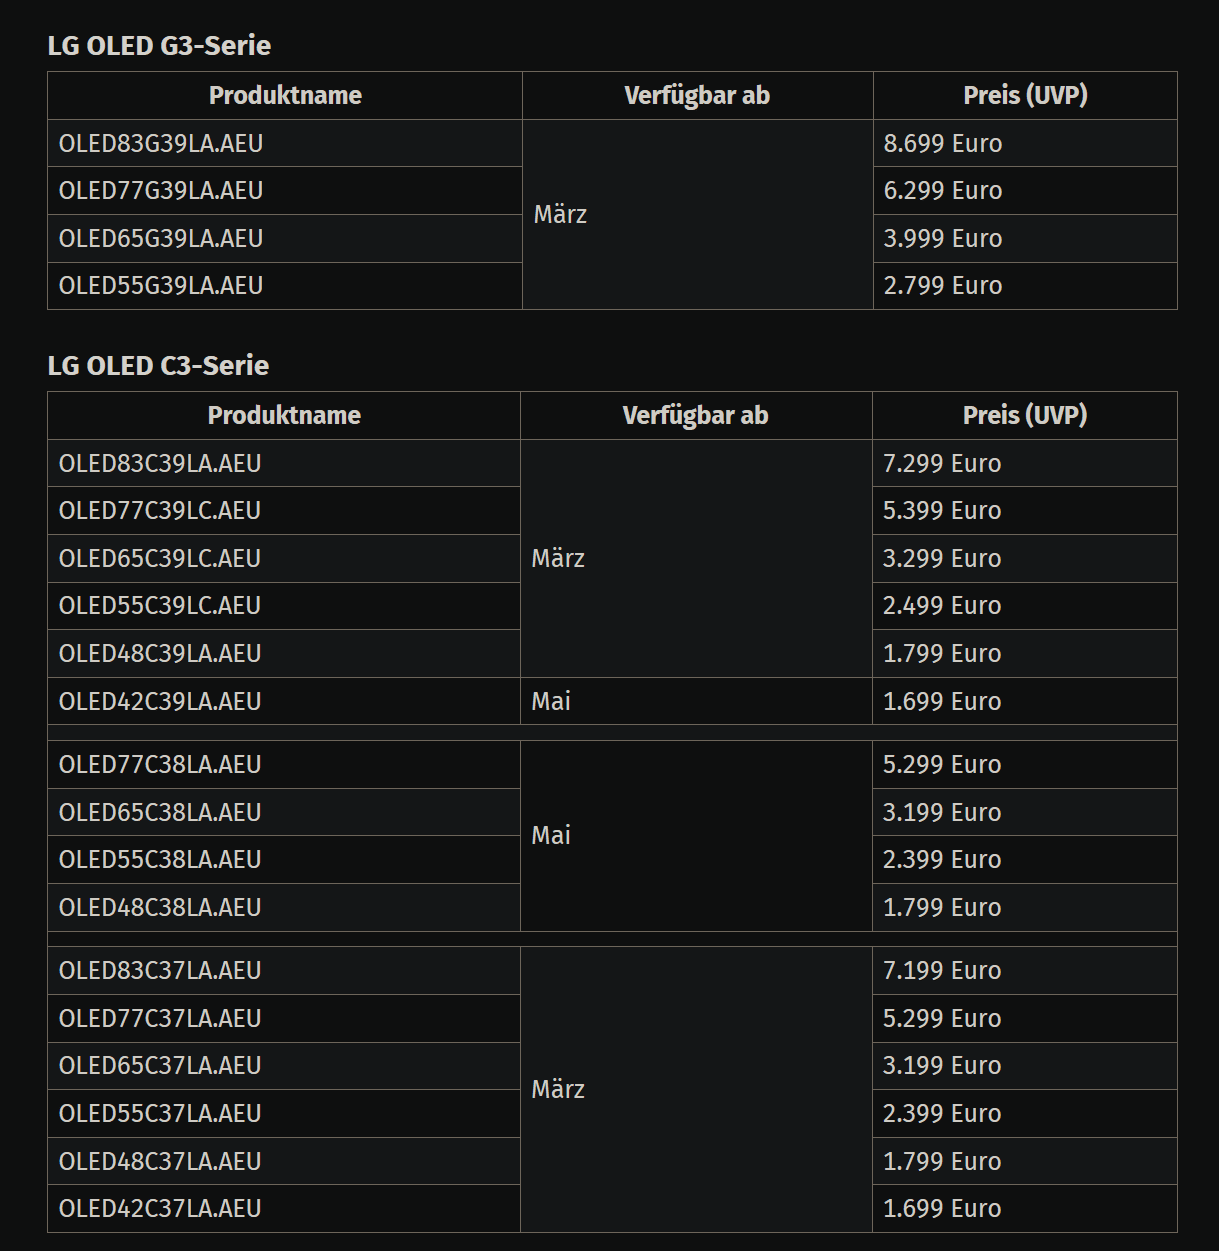Click the 8.699 Euro price cell
The height and width of the screenshot is (1251, 1219).
point(1025,143)
